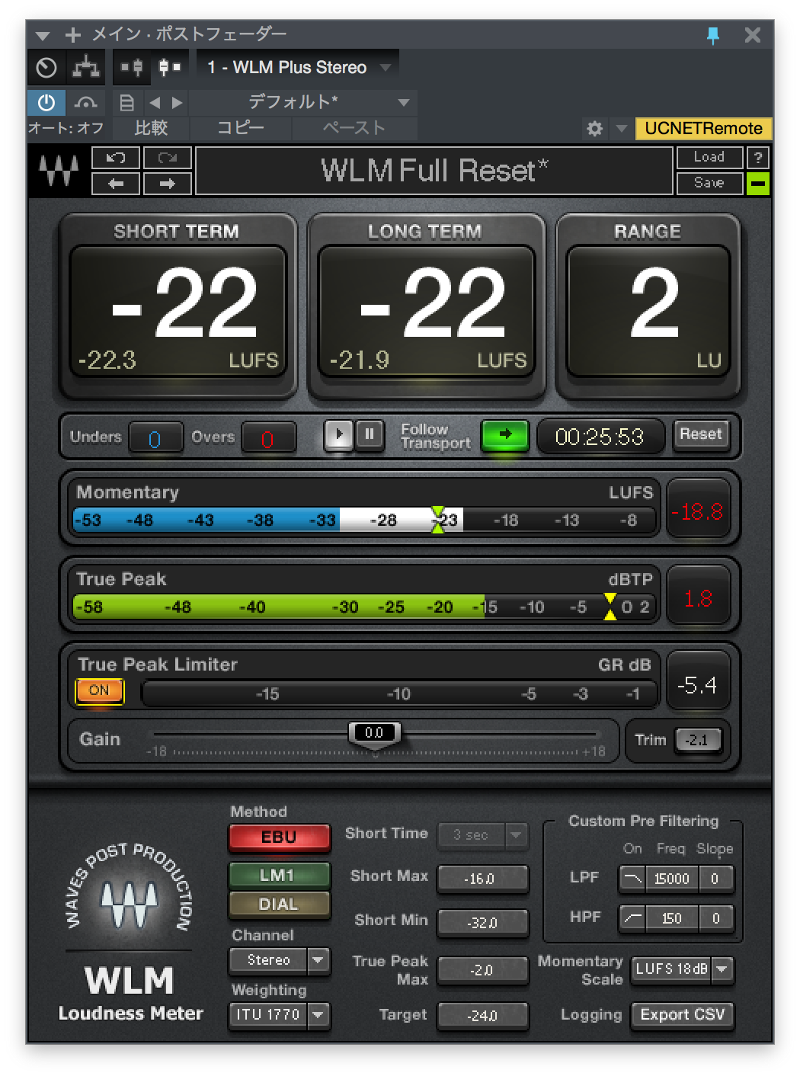Open the デフォルト preset dropdown

click(x=303, y=102)
